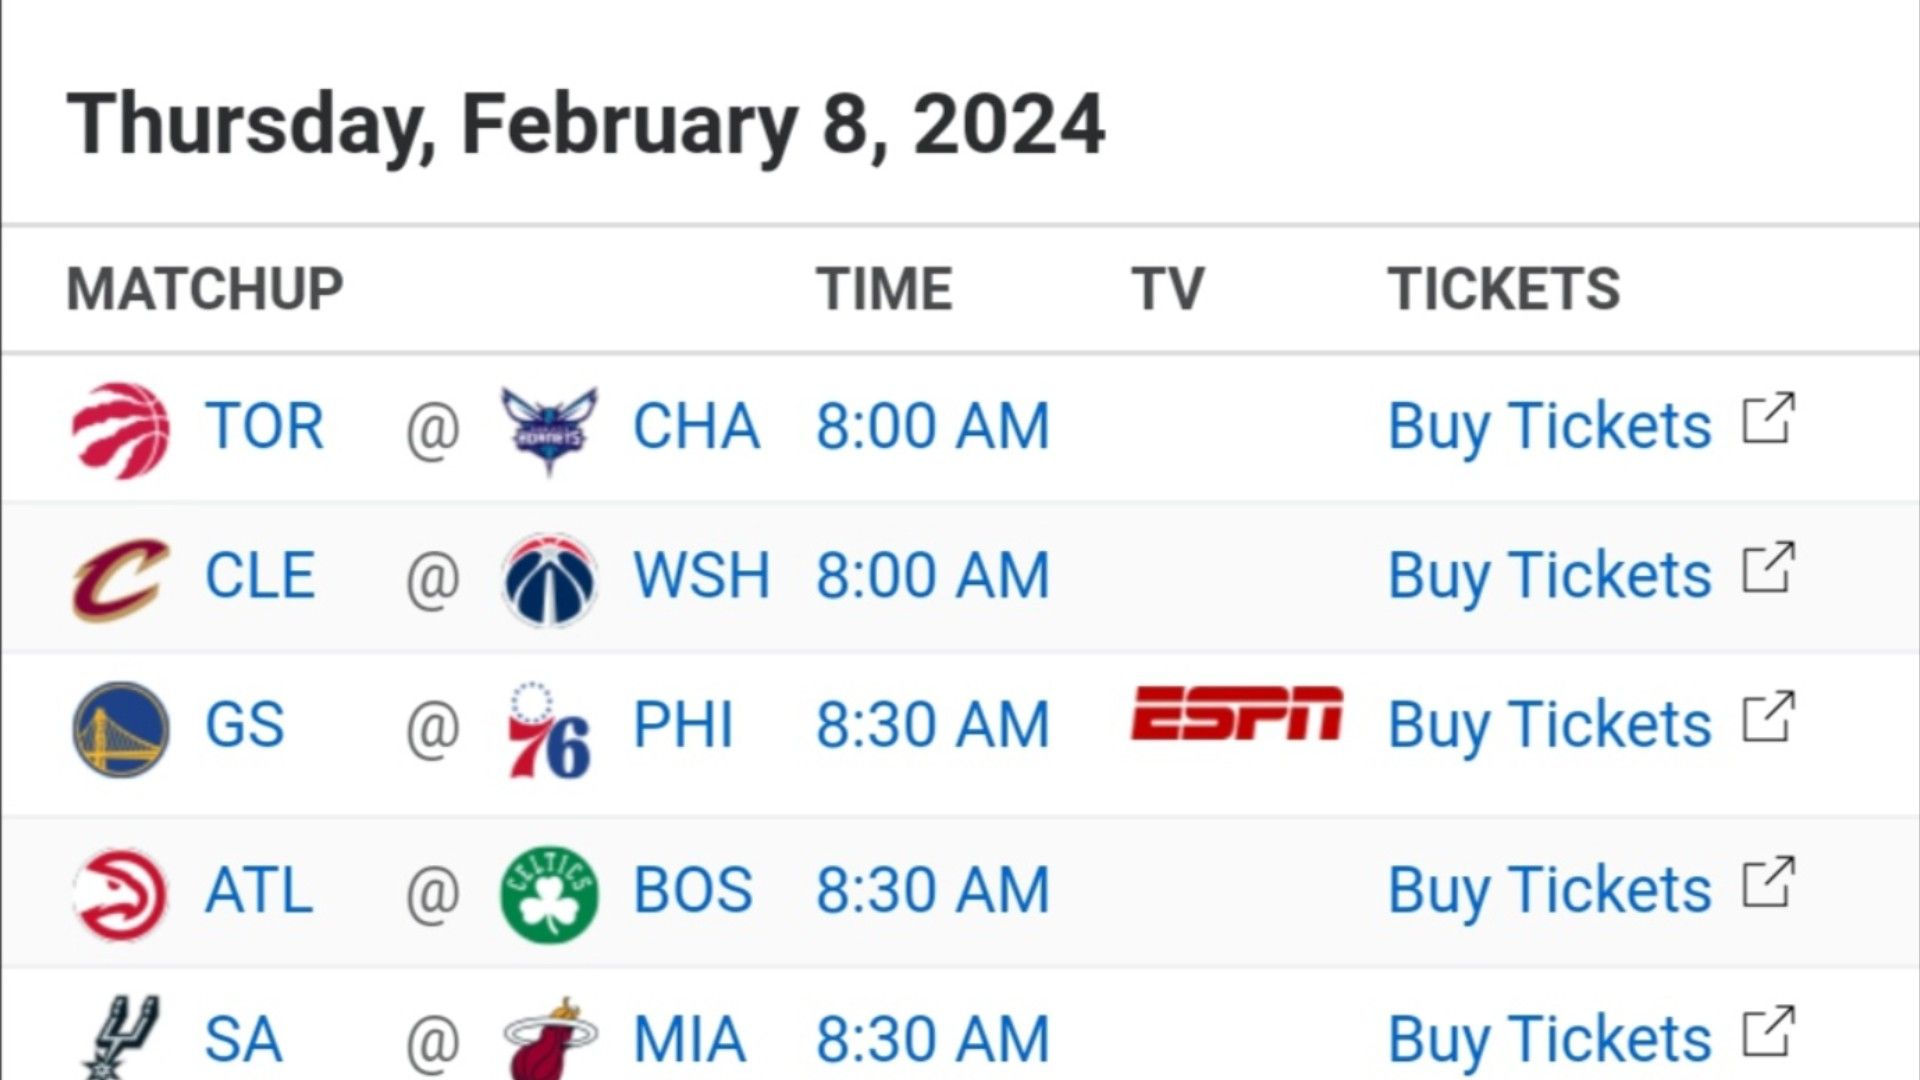Click the Toronto Raptors logo
Image resolution: width=1920 pixels, height=1080 pixels.
tap(121, 430)
